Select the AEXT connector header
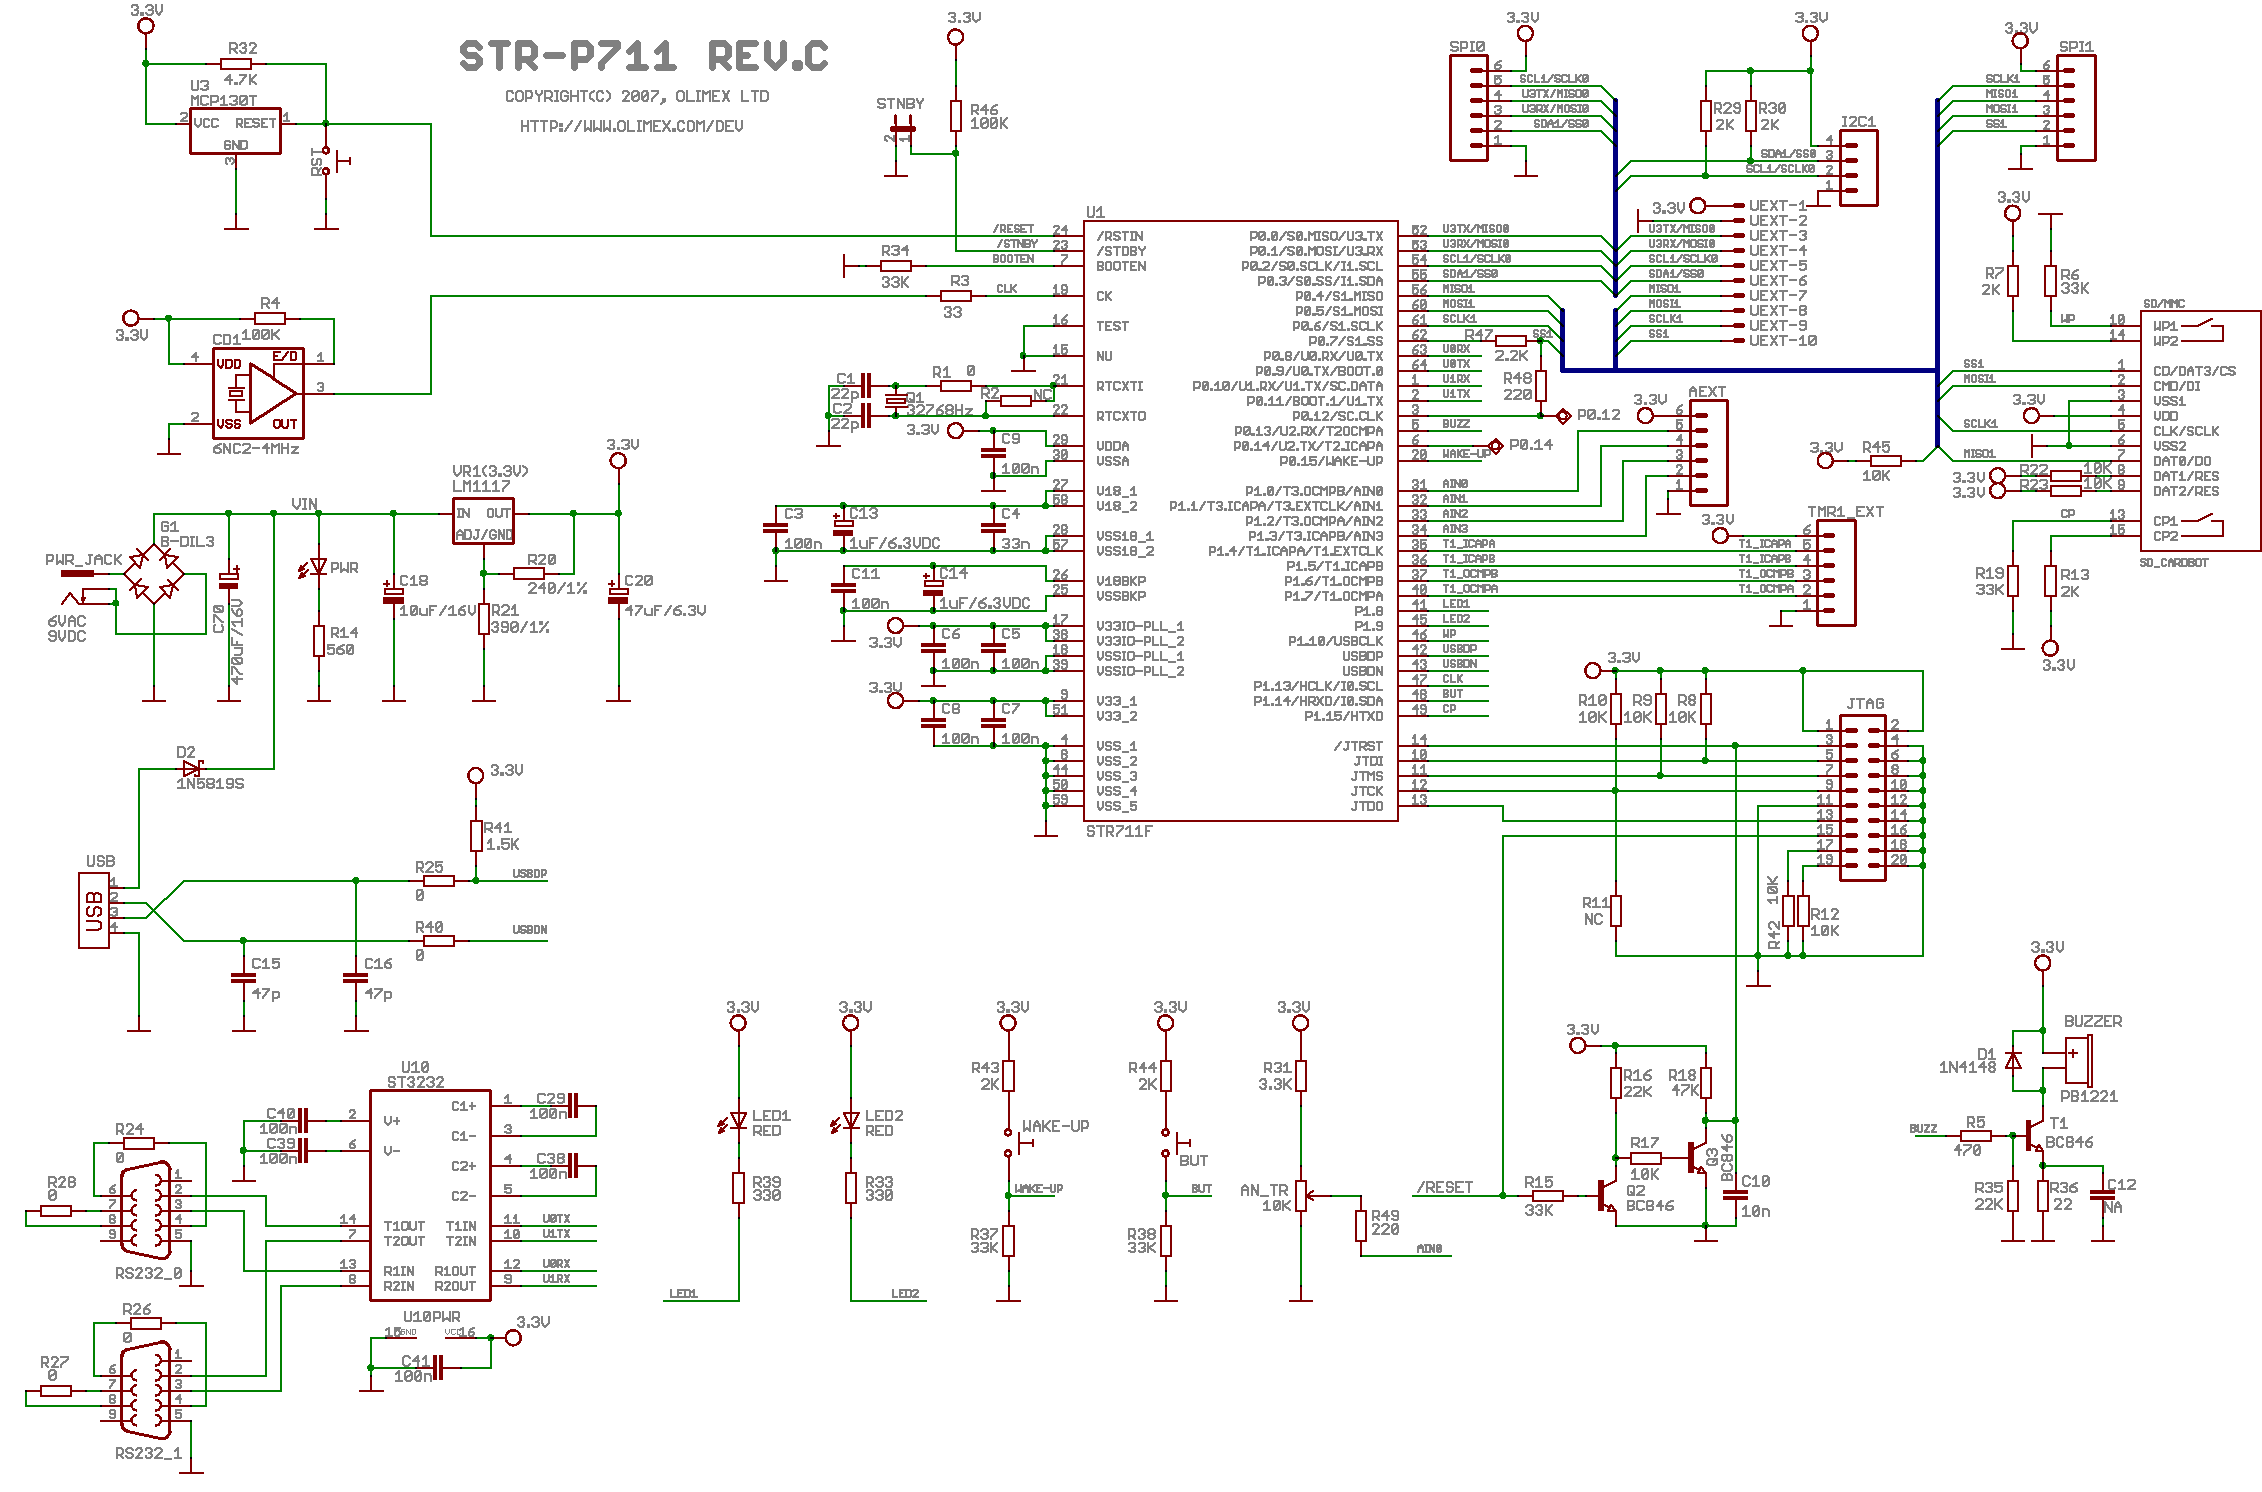 pyautogui.click(x=1708, y=453)
